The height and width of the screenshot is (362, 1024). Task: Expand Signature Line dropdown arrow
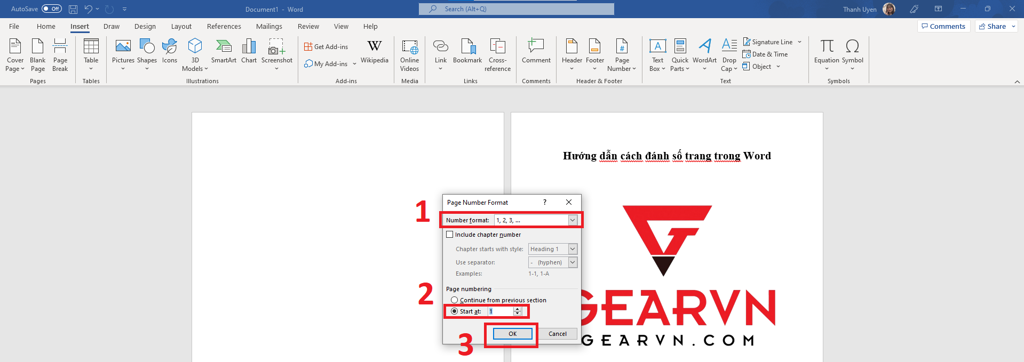pyautogui.click(x=799, y=42)
